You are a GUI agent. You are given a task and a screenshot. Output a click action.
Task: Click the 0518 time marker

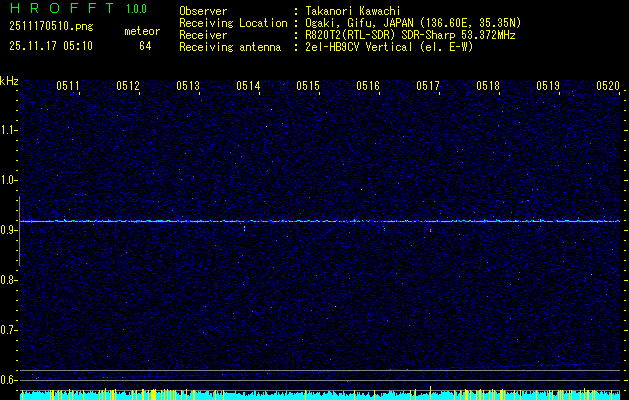coord(488,85)
